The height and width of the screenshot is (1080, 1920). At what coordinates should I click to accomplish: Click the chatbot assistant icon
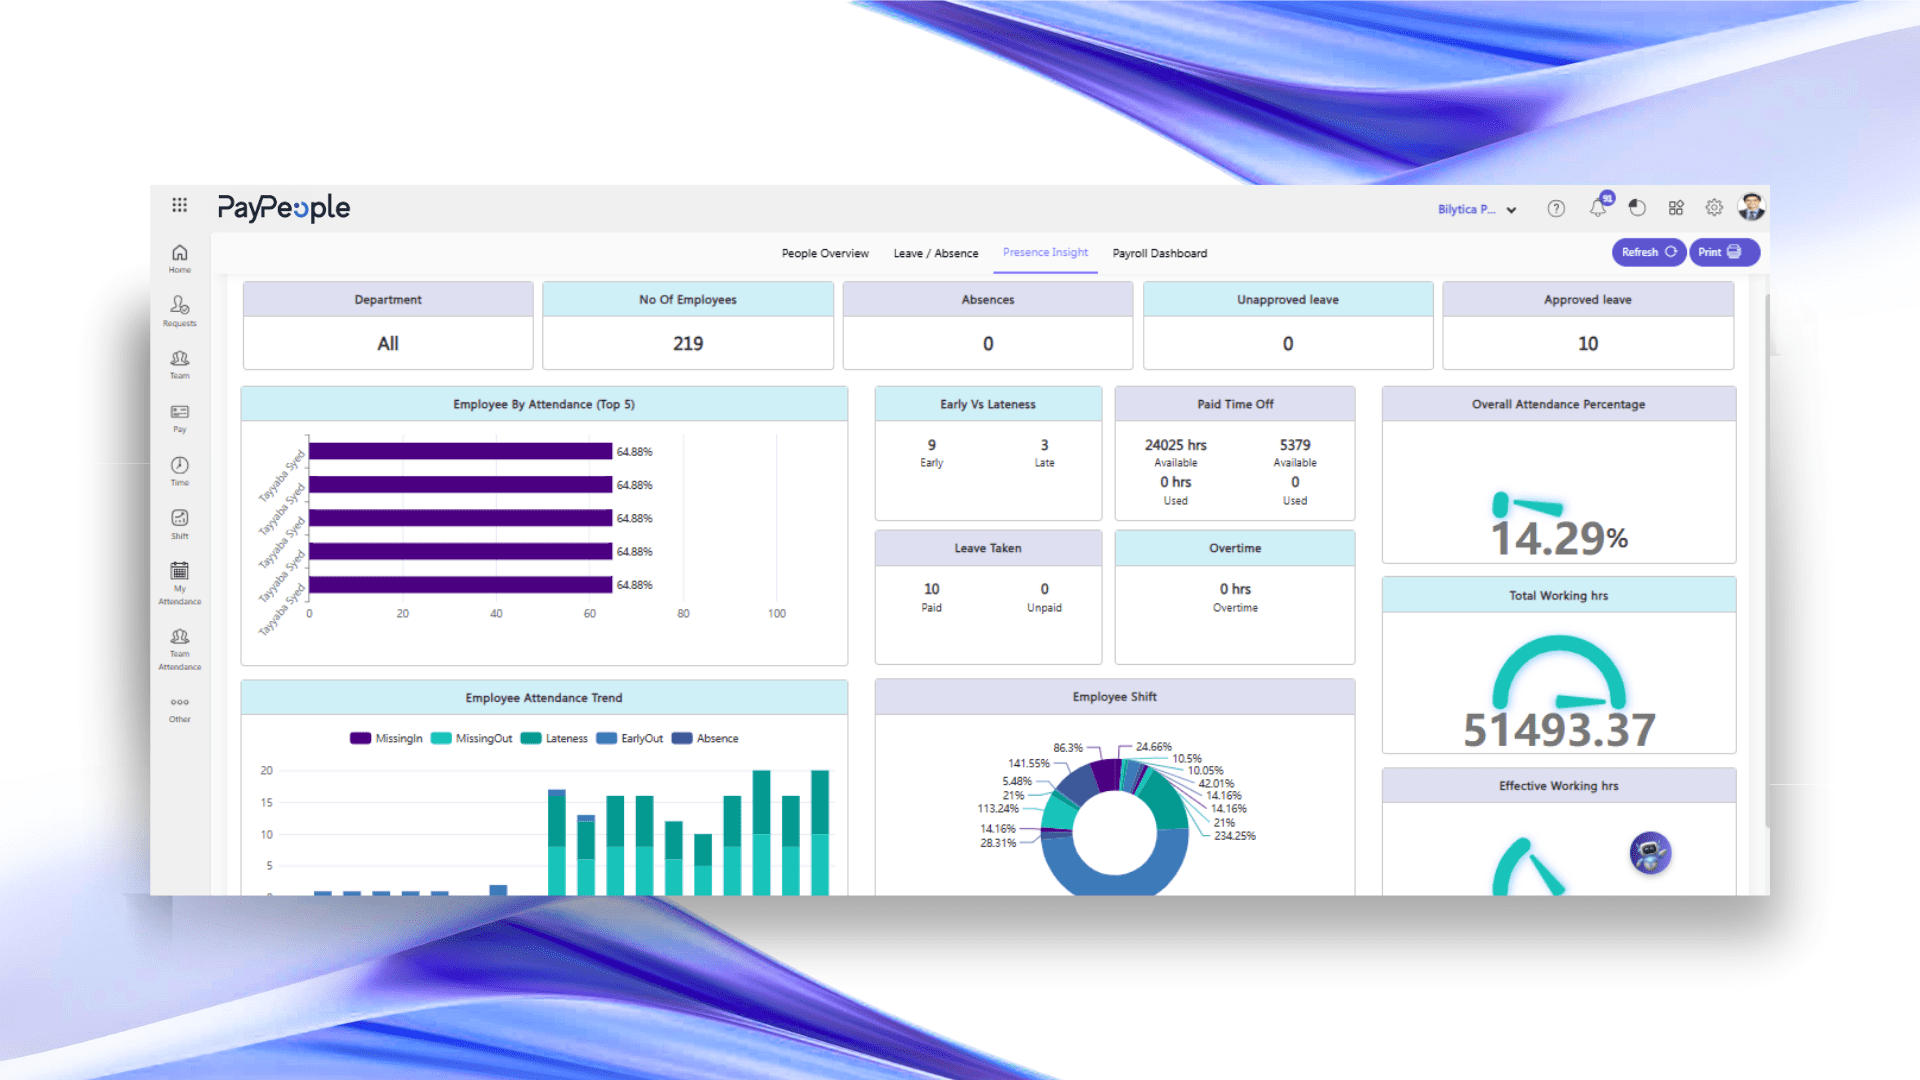click(x=1650, y=853)
